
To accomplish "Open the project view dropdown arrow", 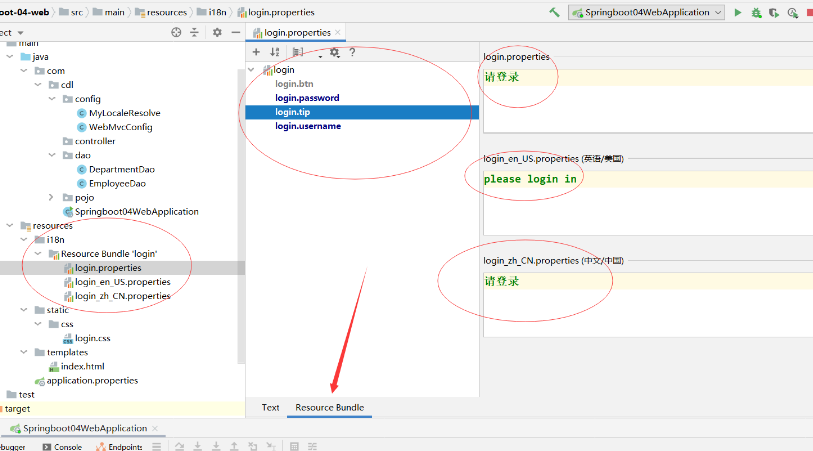I will (21, 33).
